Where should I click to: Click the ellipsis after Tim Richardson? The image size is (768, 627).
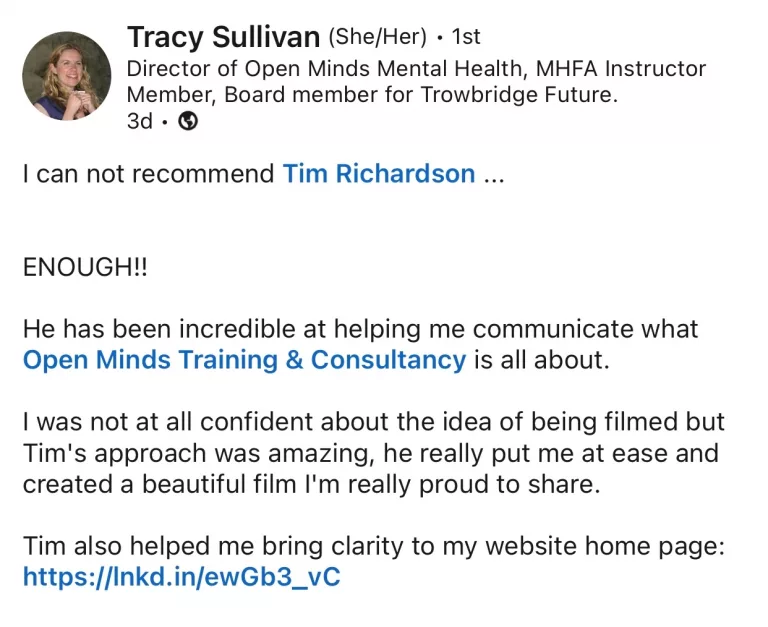coord(494,174)
